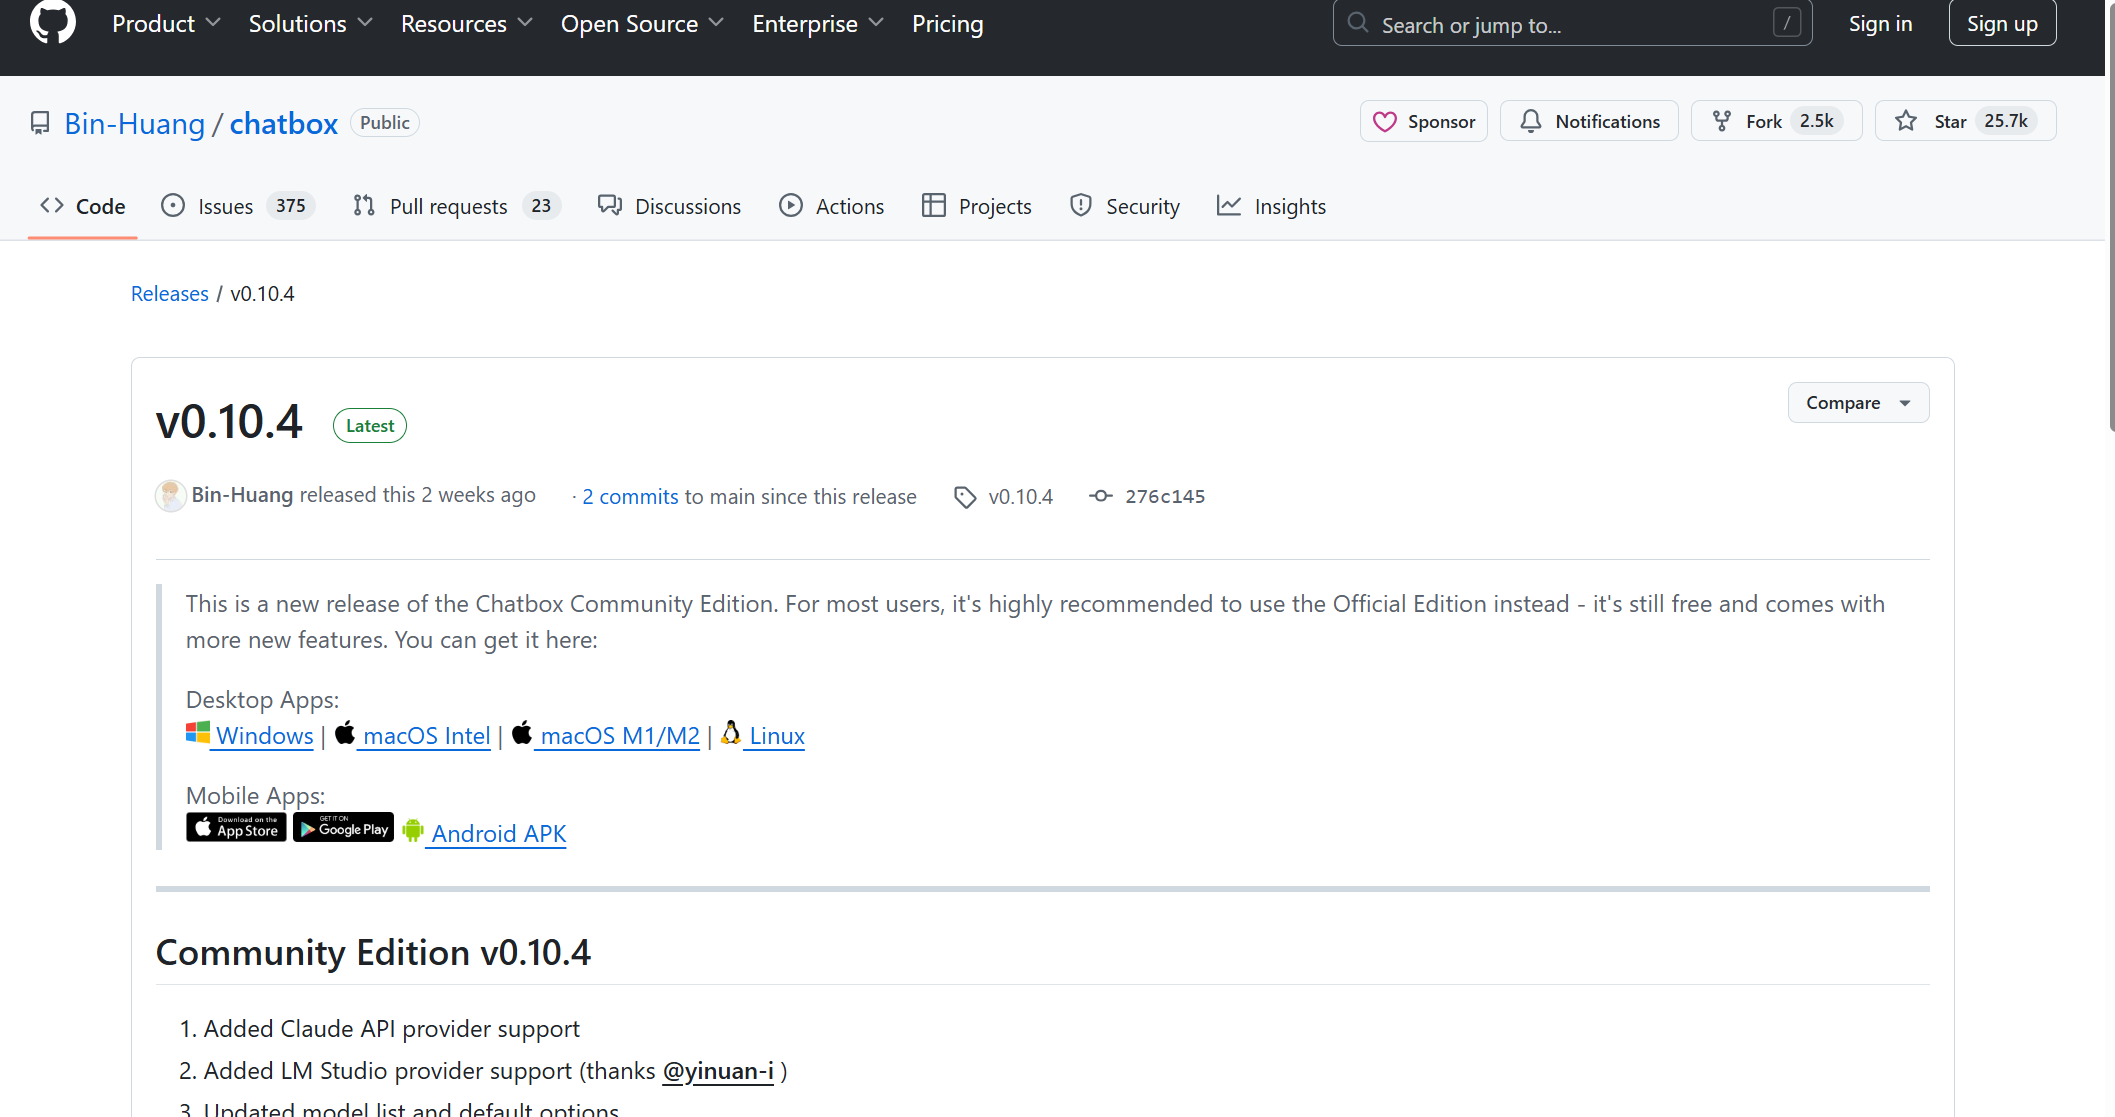Click the Pull requests count 23 badge
The image size is (2115, 1117).
tap(541, 206)
